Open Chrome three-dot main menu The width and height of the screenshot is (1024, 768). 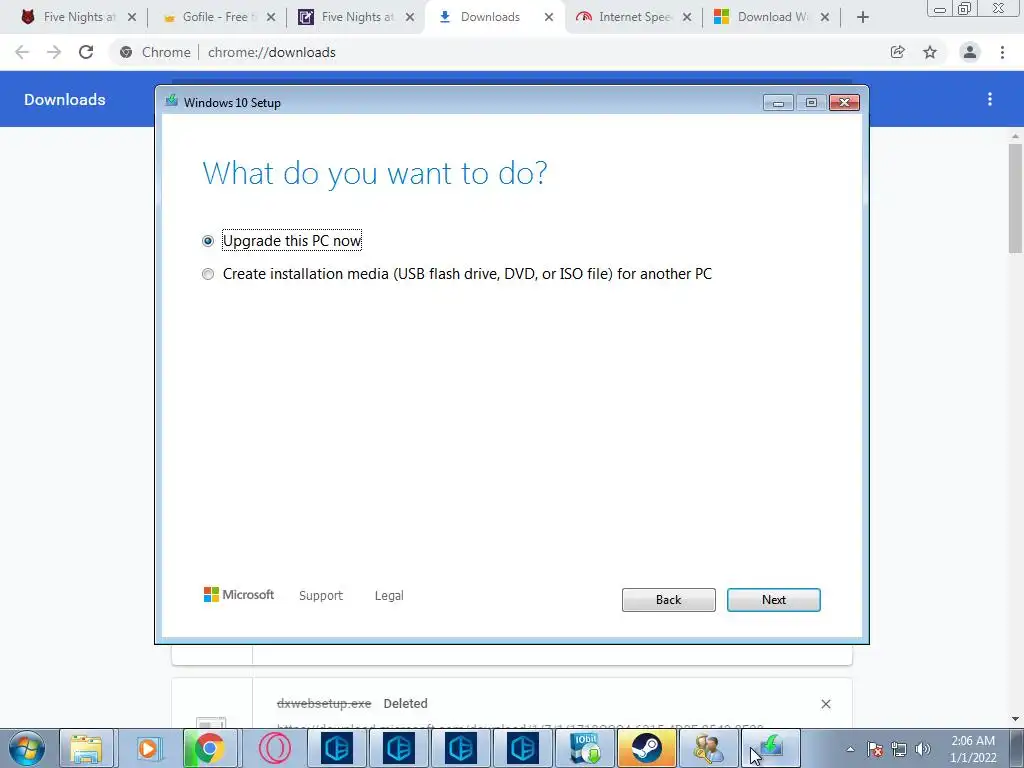pyautogui.click(x=1002, y=52)
